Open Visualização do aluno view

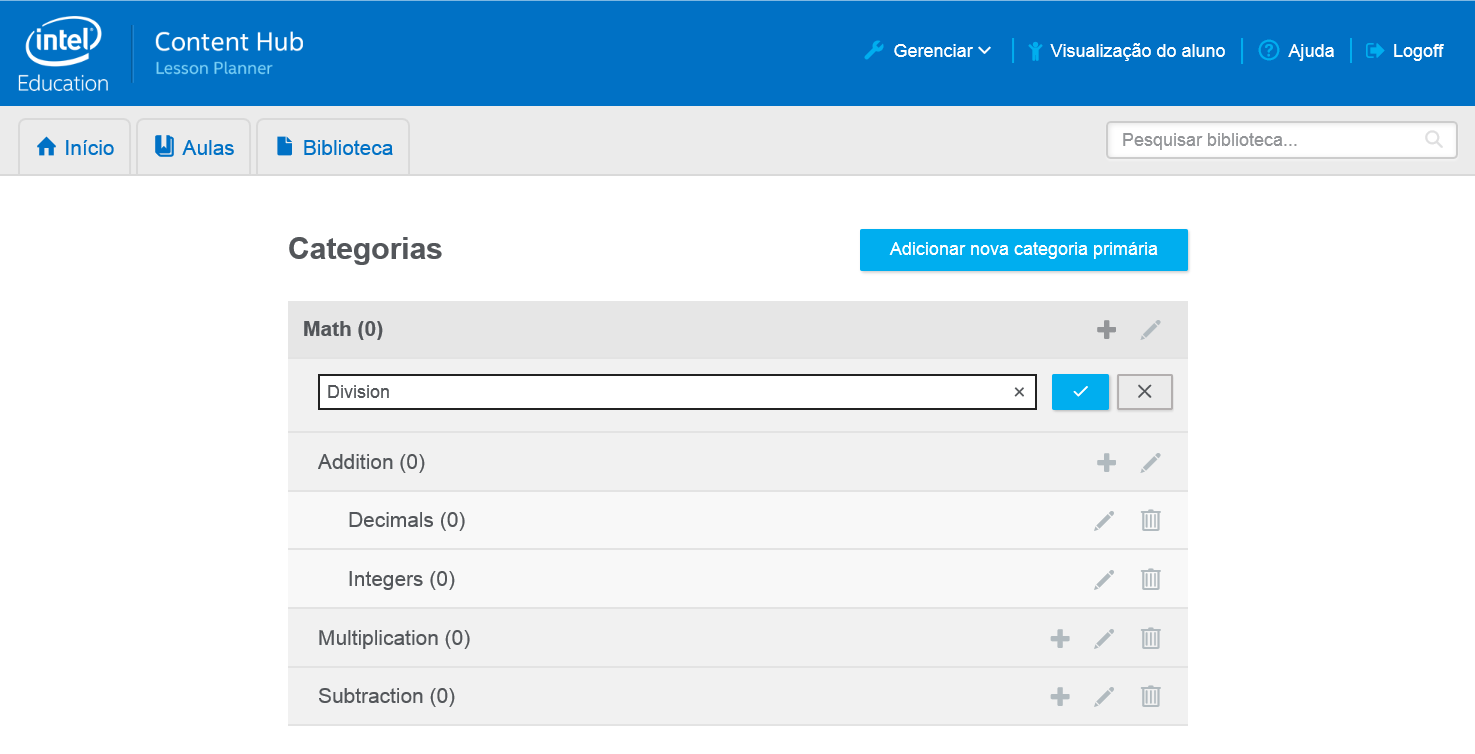1126,51
